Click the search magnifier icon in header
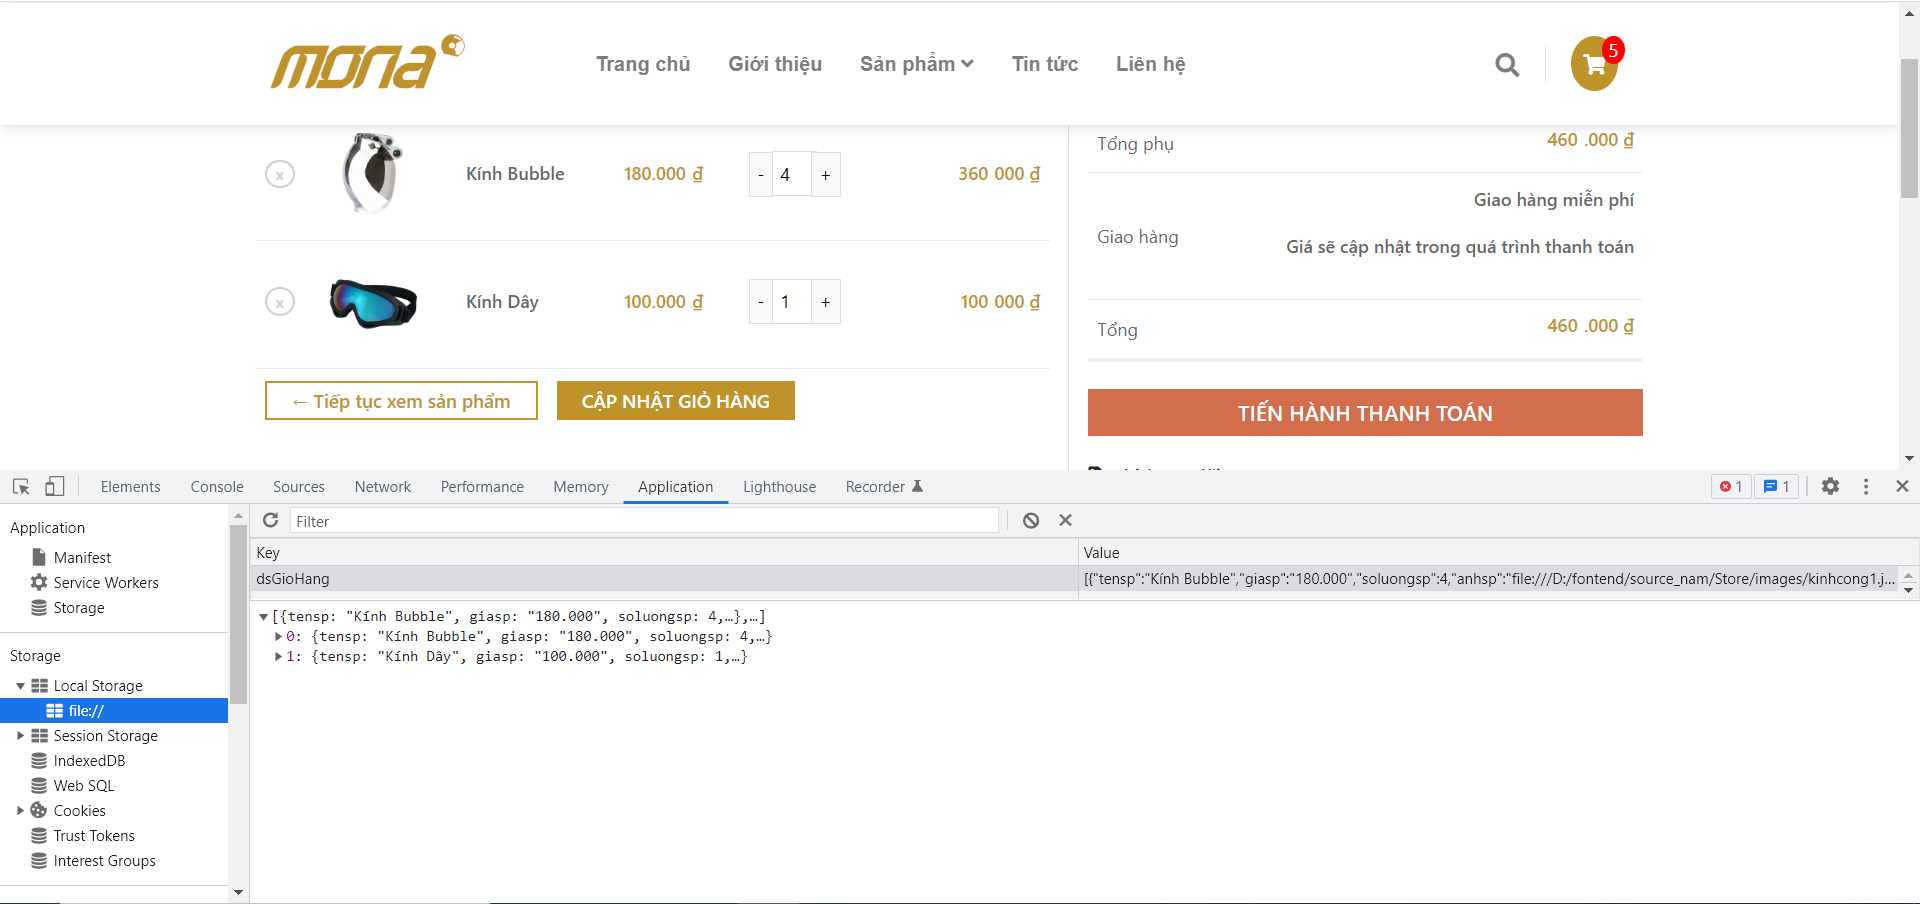This screenshot has width=1920, height=904. pyautogui.click(x=1507, y=65)
